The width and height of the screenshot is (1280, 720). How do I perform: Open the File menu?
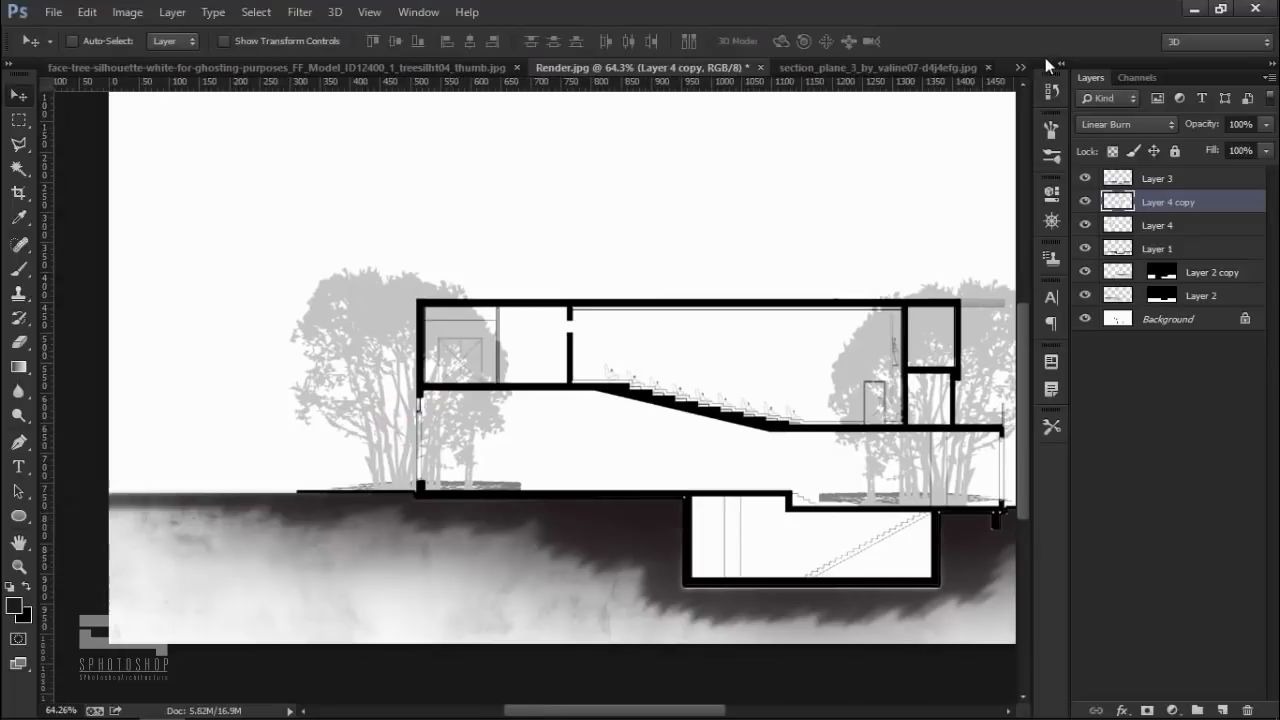click(x=53, y=12)
